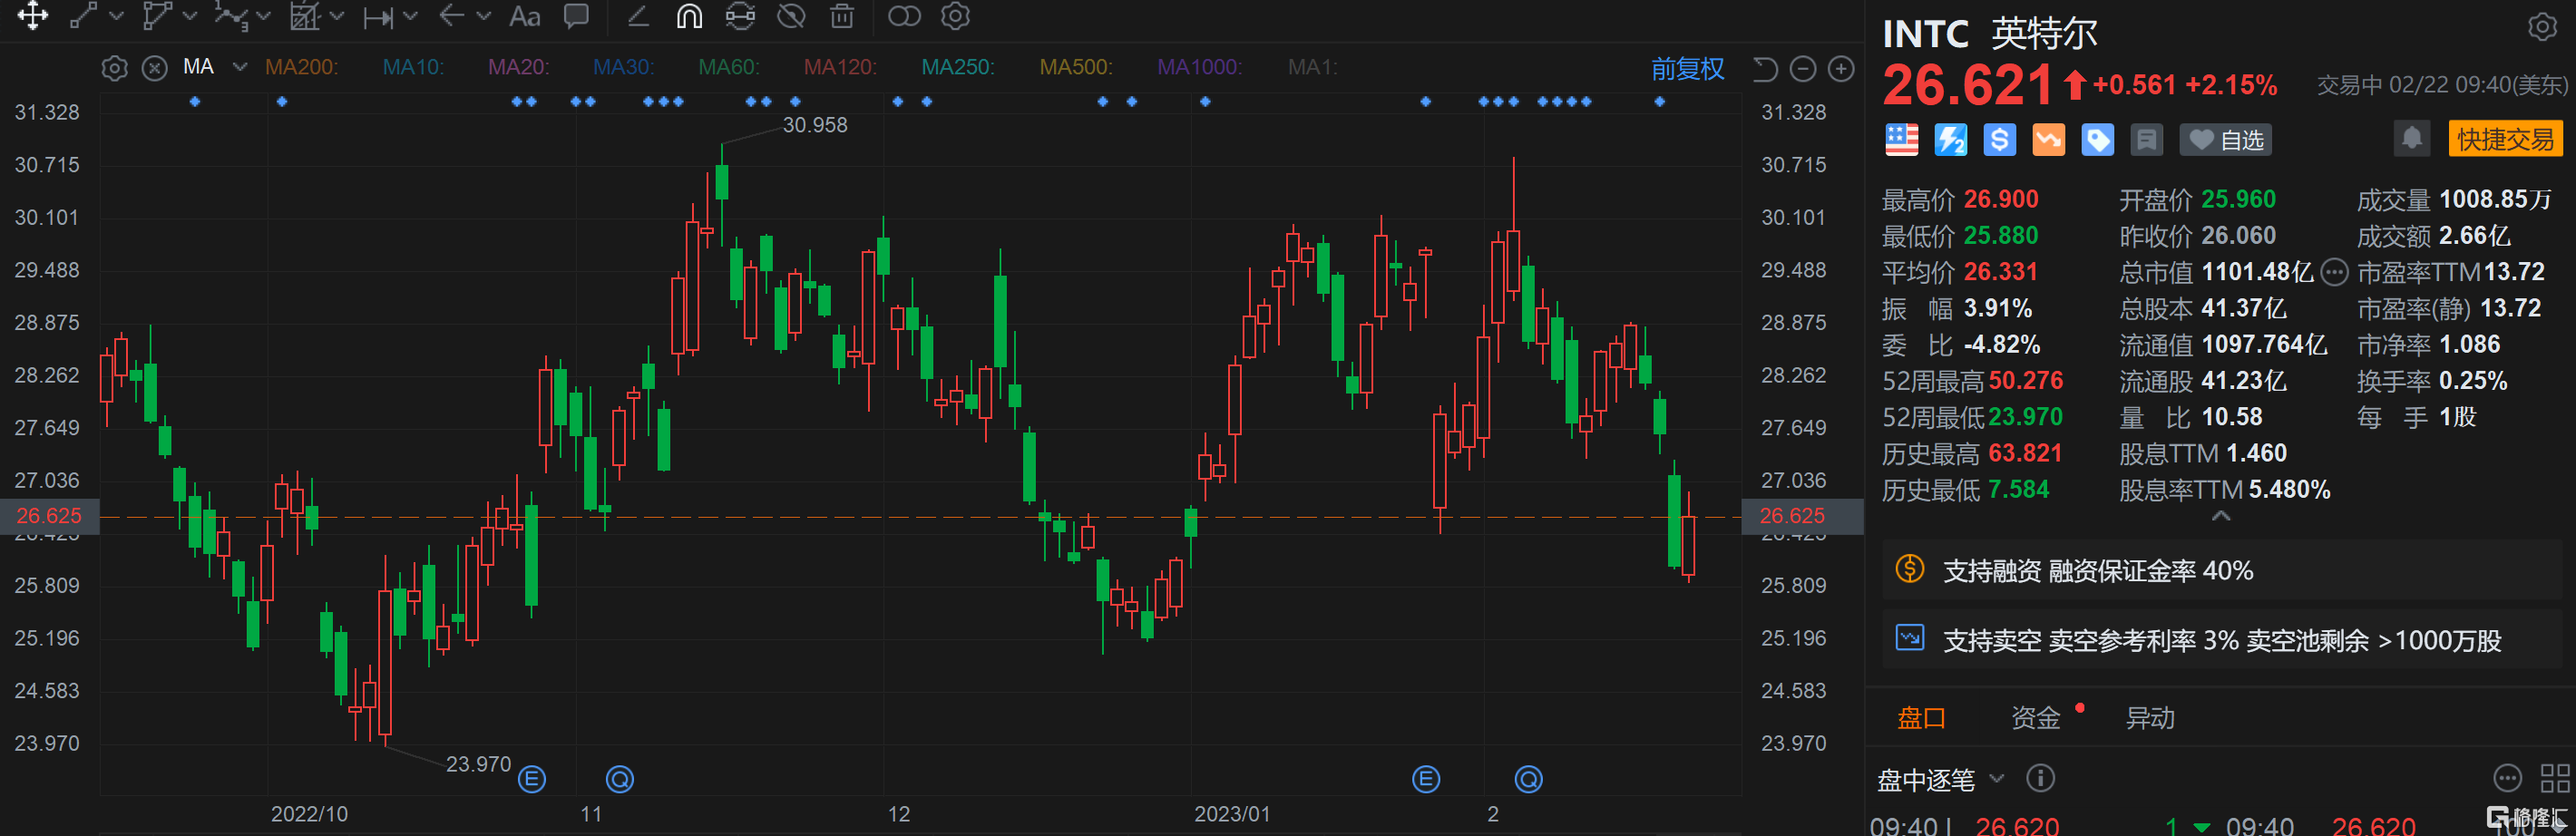Collapse the stock details panel chevron

point(2220,516)
